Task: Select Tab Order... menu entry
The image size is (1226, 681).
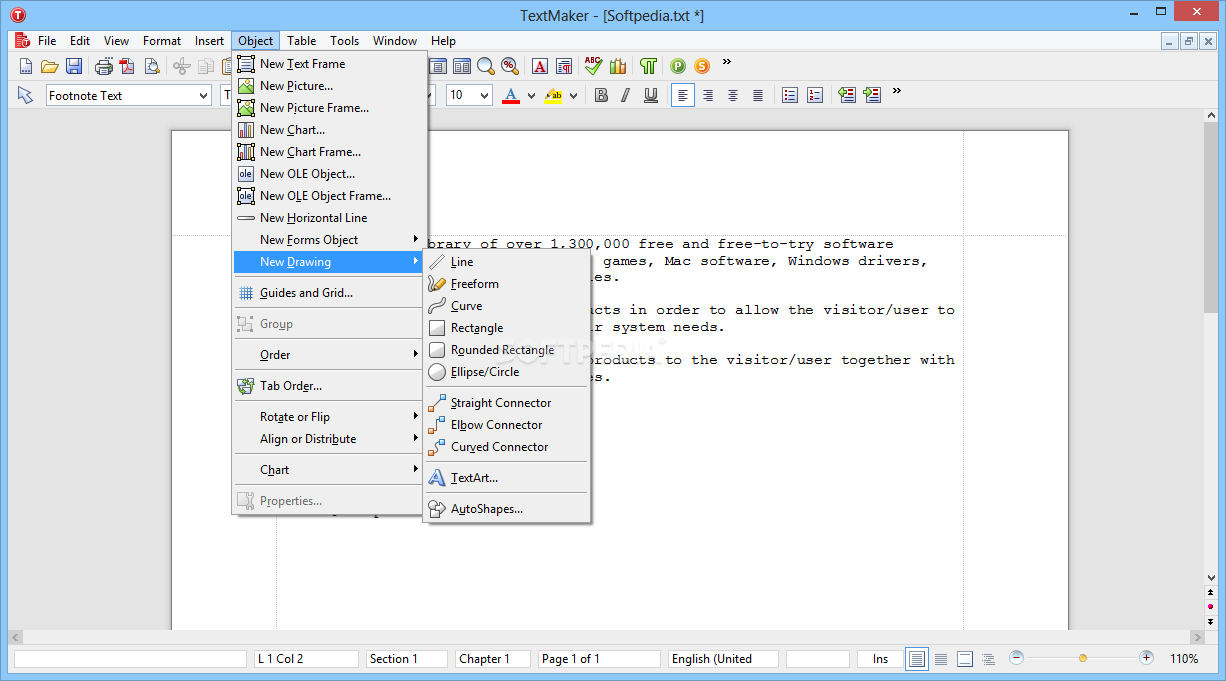Action: (328, 386)
